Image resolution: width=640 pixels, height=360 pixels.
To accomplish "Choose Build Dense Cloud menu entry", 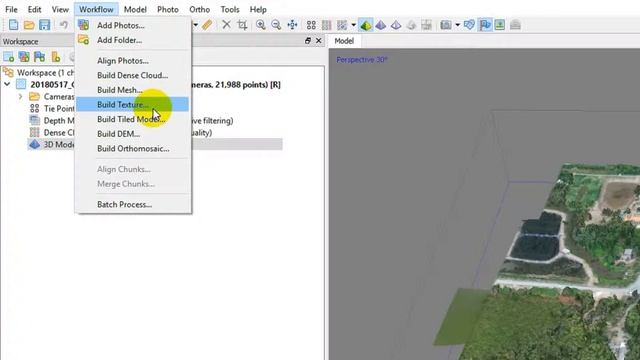I will tap(133, 76).
